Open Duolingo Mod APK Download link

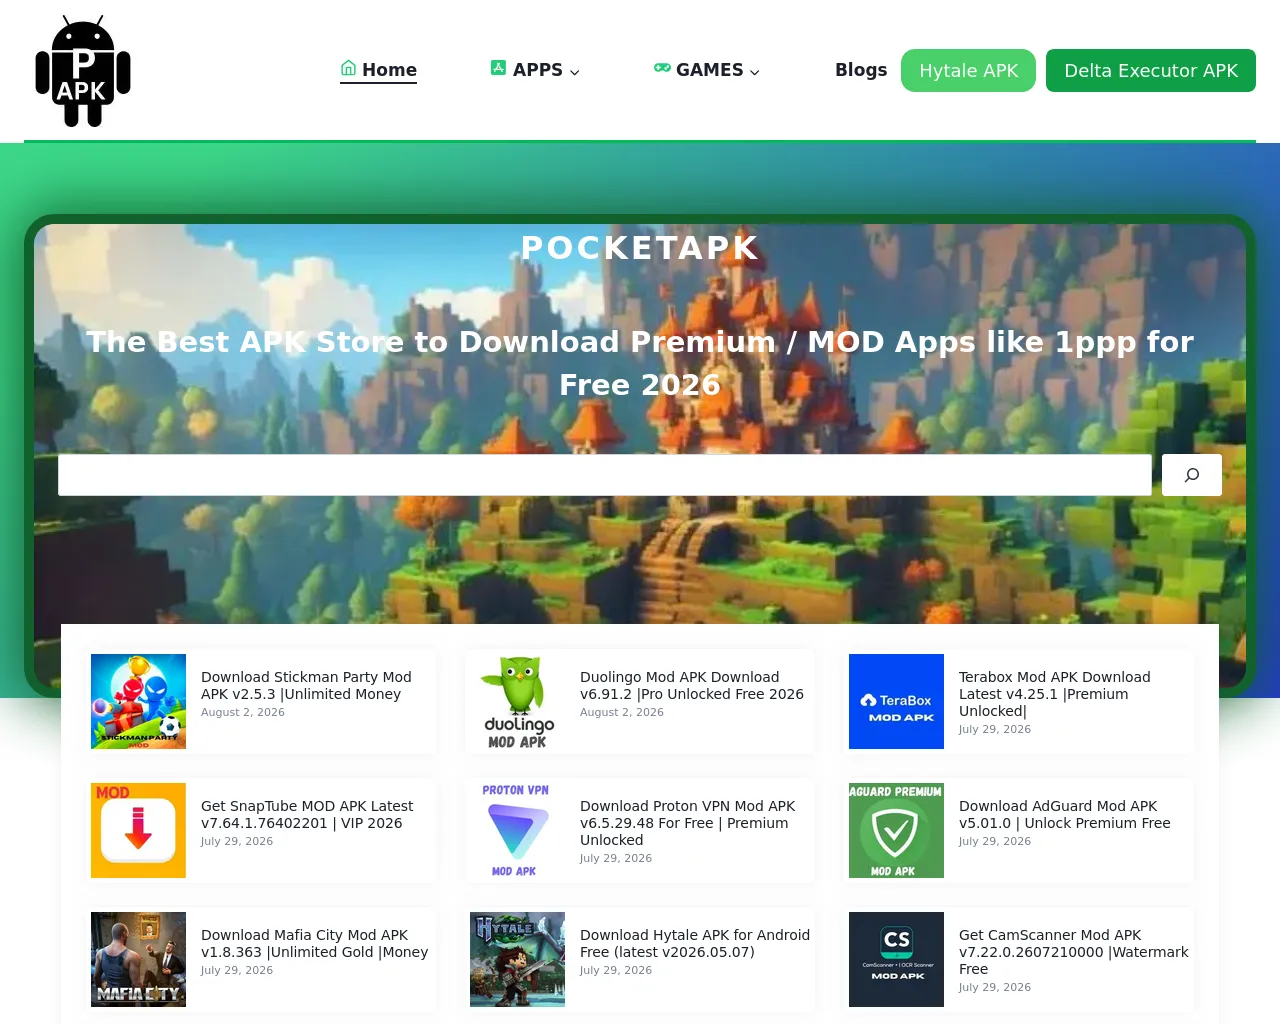click(x=692, y=686)
